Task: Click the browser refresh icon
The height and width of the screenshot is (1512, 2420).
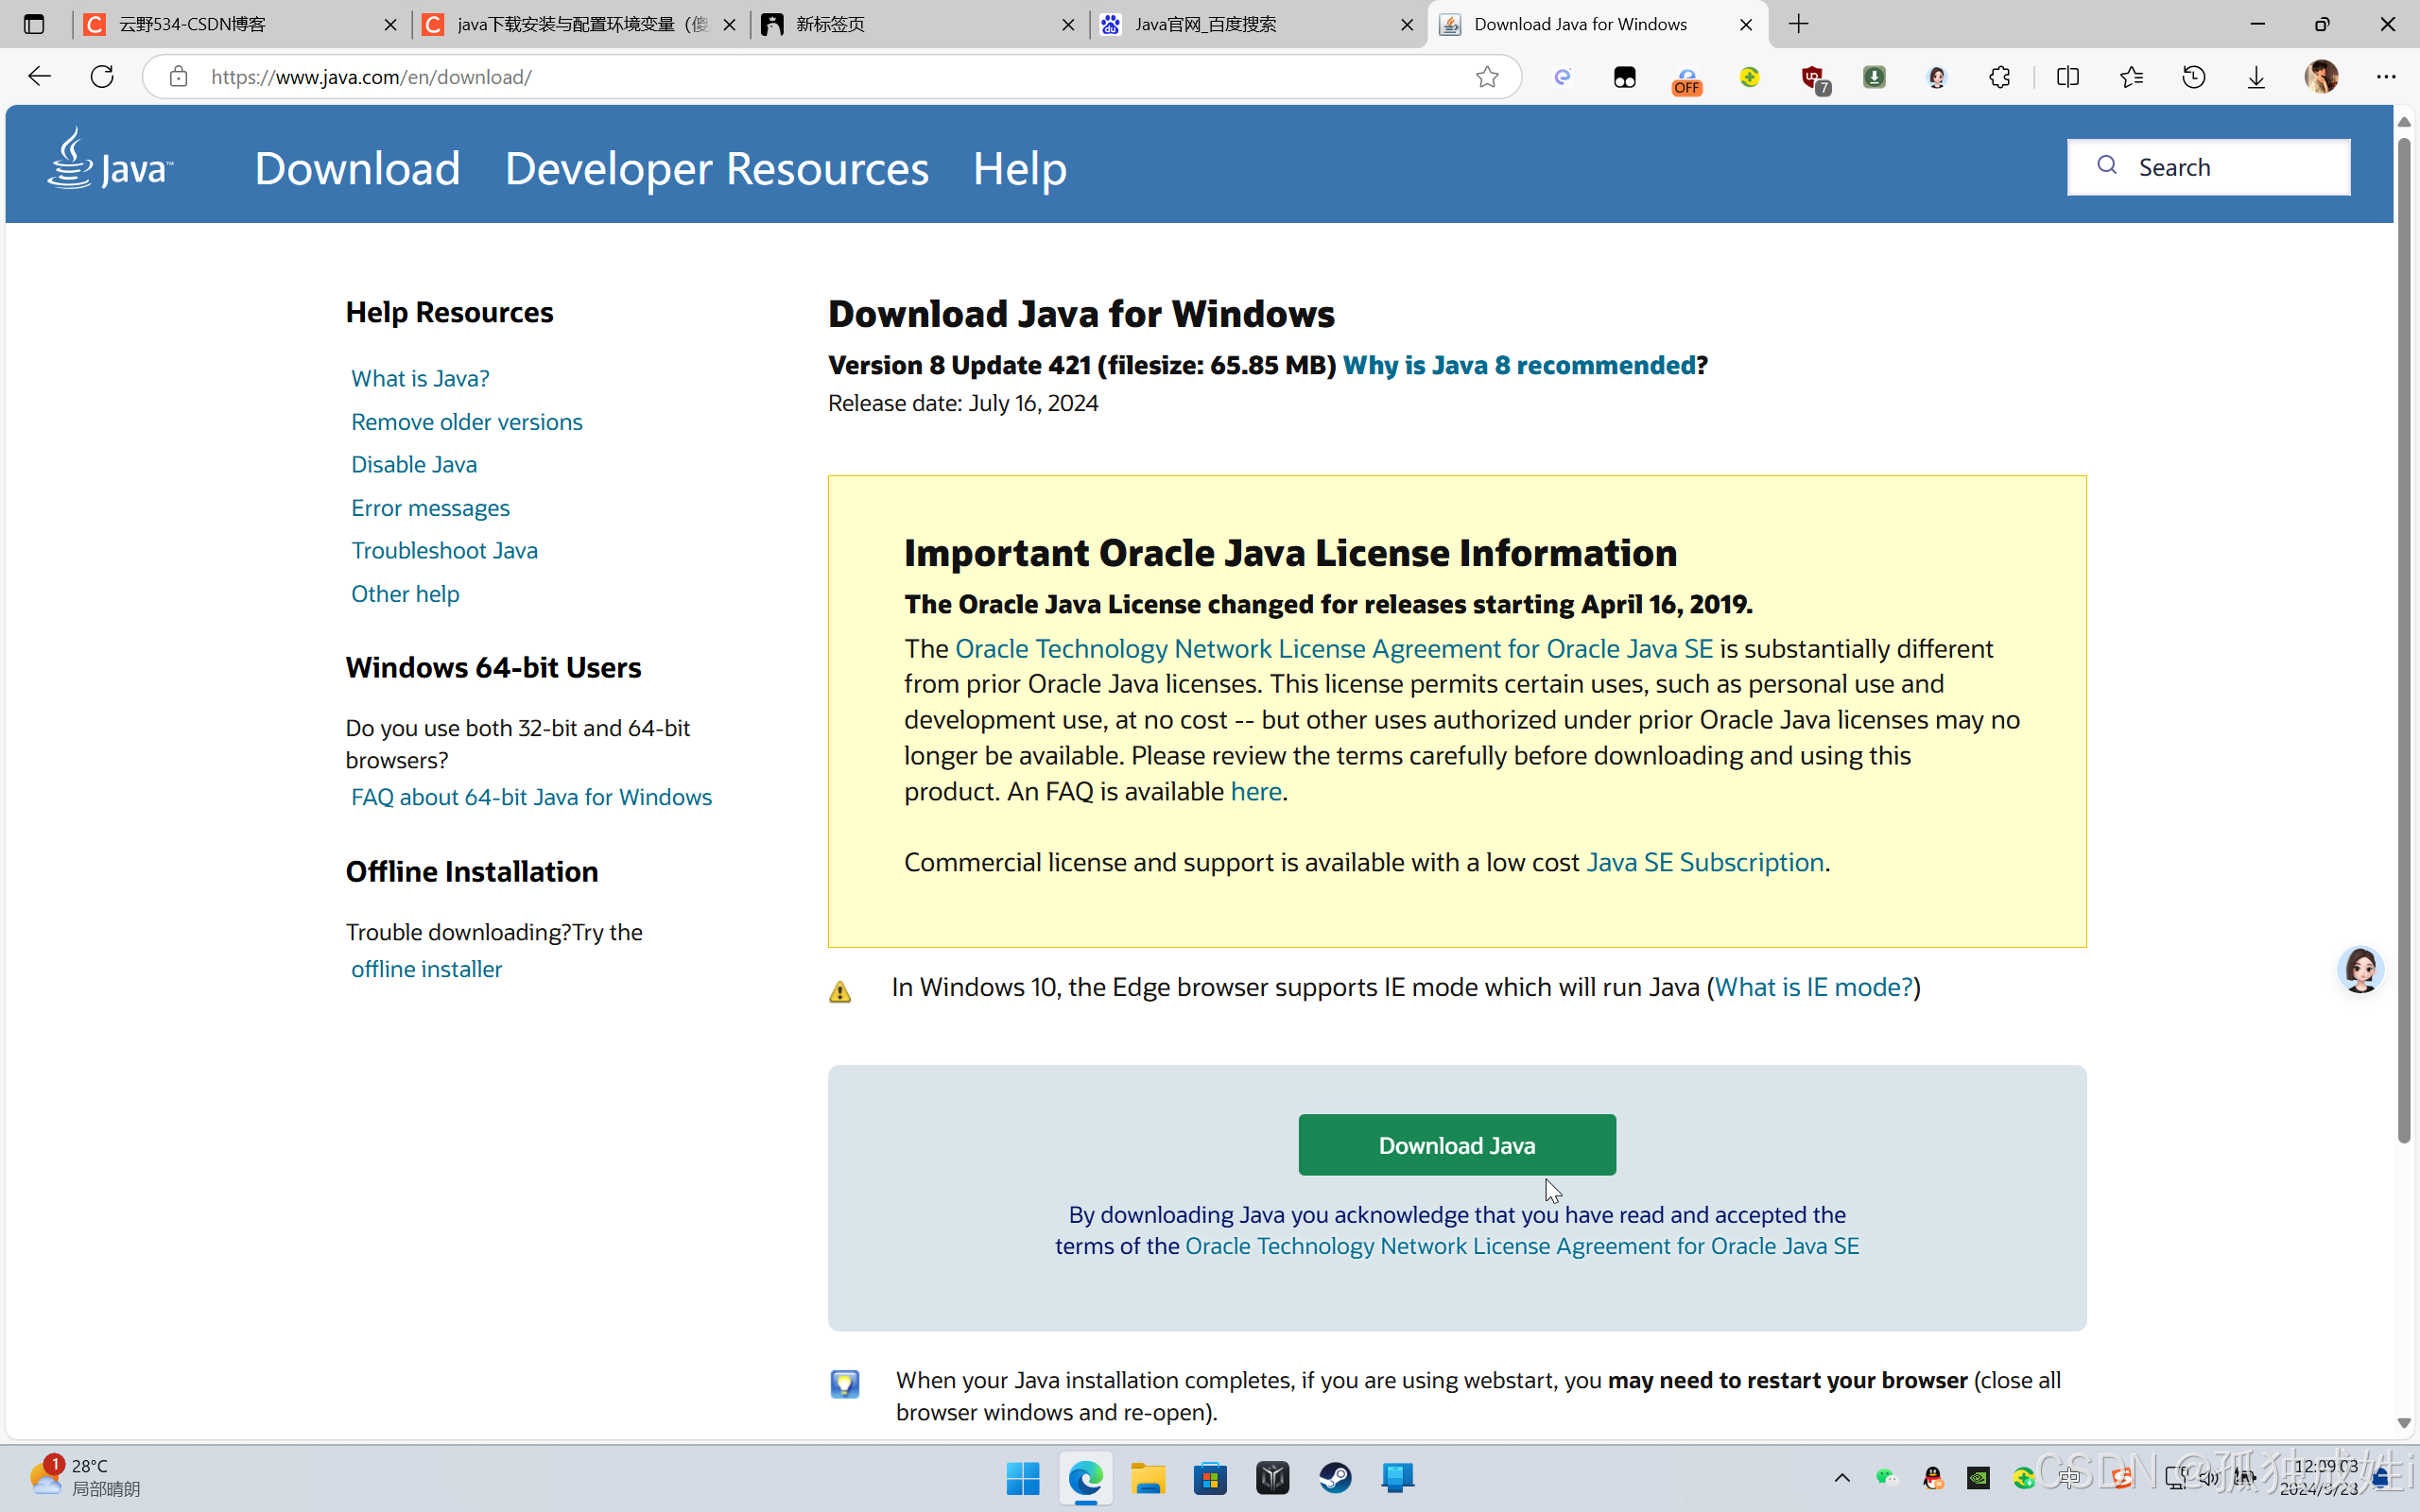Action: click(x=102, y=77)
